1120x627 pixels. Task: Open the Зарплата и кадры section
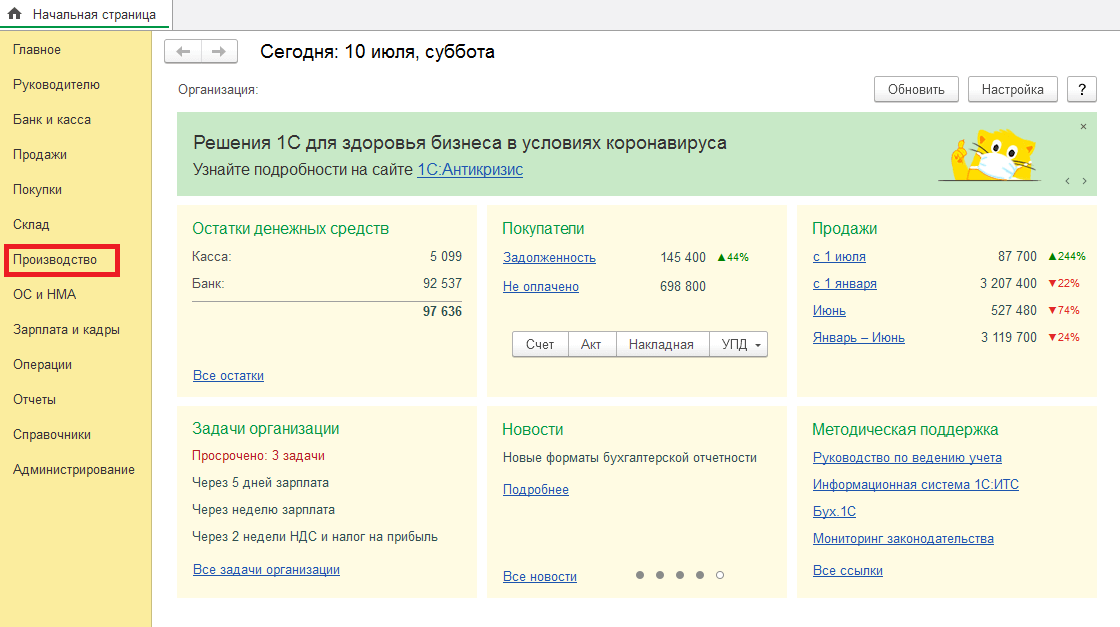pos(67,330)
